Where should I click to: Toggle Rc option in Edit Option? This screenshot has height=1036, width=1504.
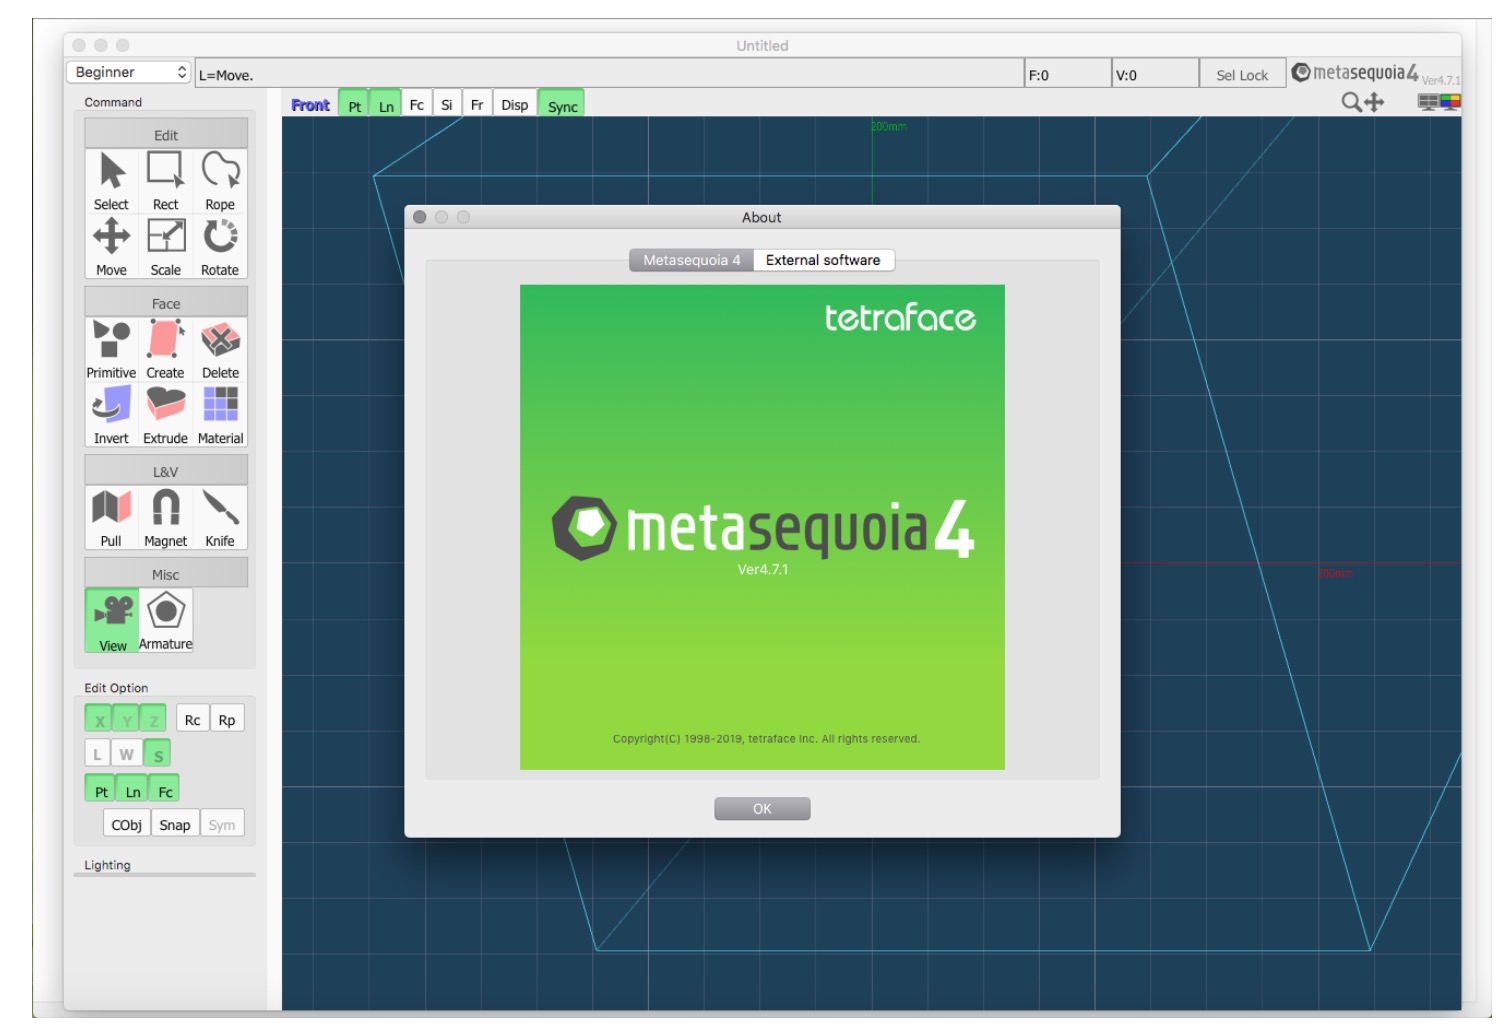(x=192, y=720)
